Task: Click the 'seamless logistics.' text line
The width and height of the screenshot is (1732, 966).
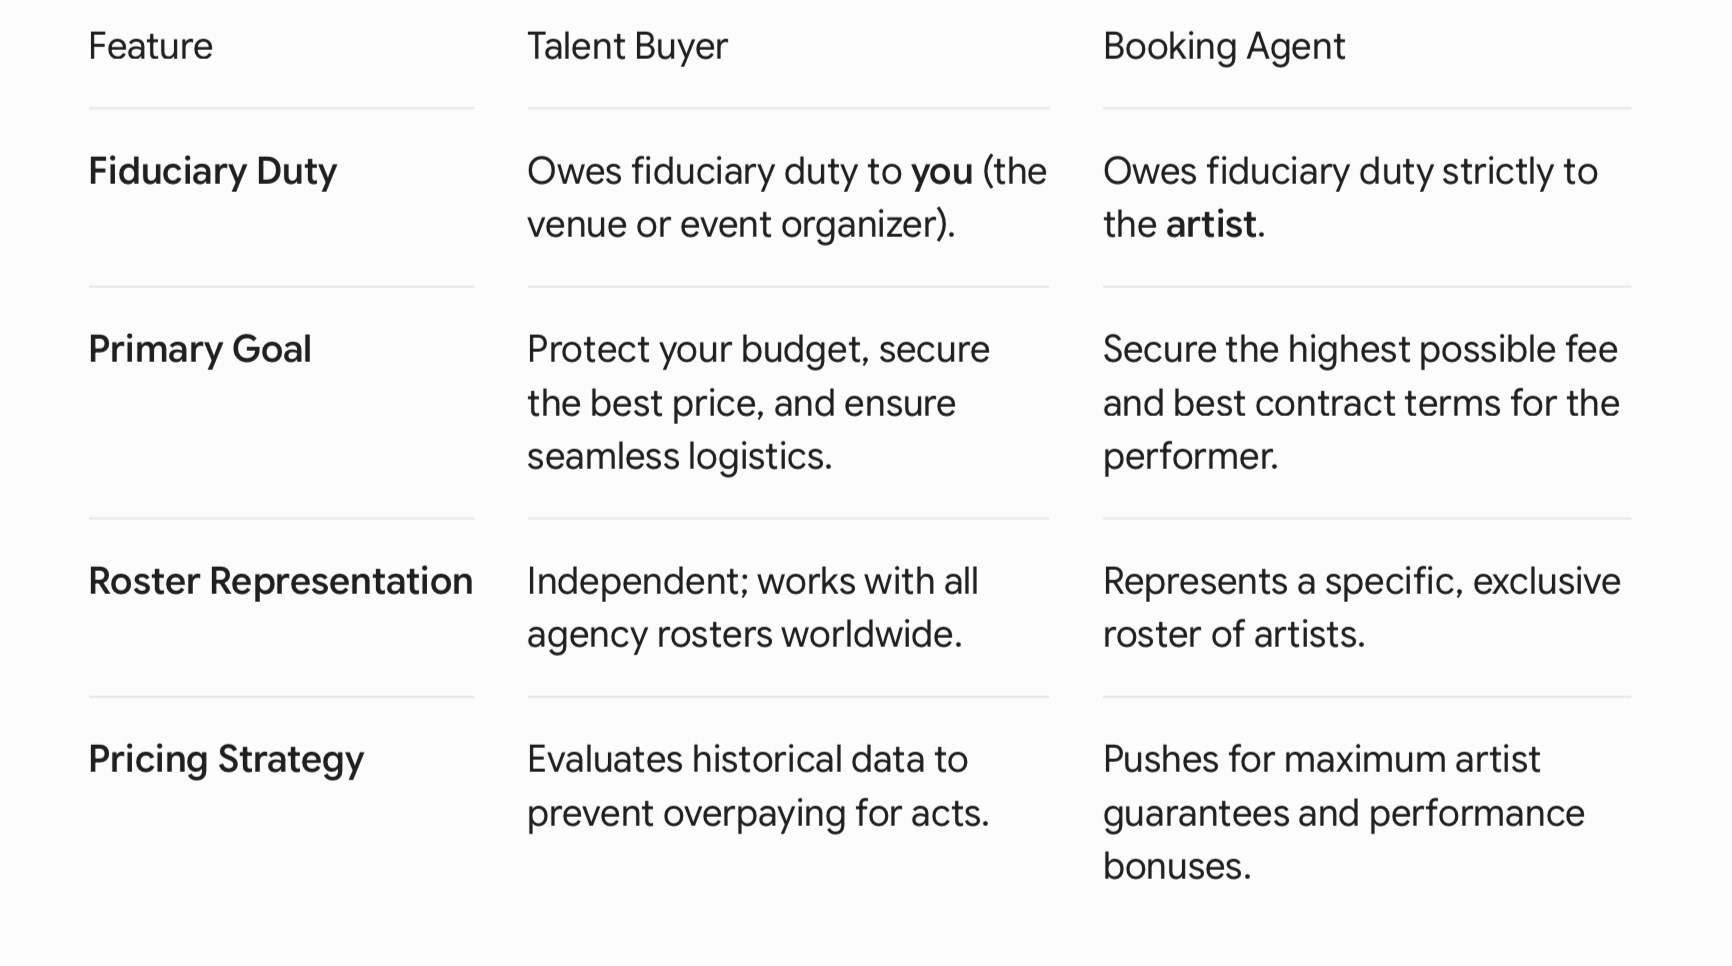Action: [x=679, y=456]
